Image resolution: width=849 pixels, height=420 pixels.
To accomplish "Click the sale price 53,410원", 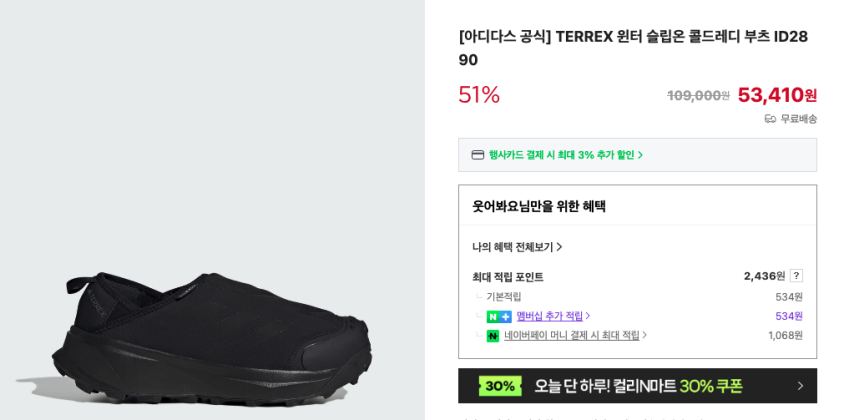I will 777,95.
